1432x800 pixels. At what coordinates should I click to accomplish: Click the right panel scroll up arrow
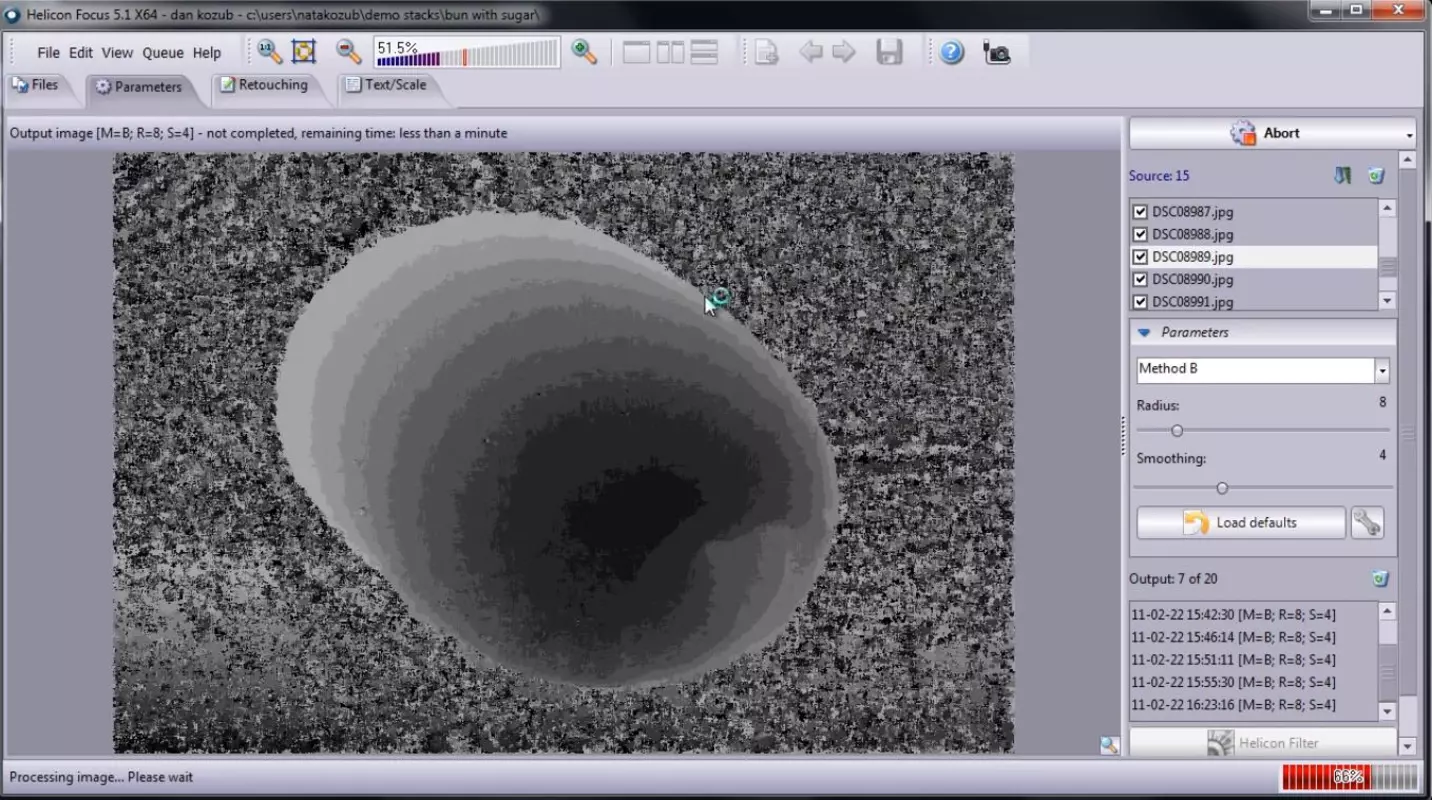coord(1408,160)
